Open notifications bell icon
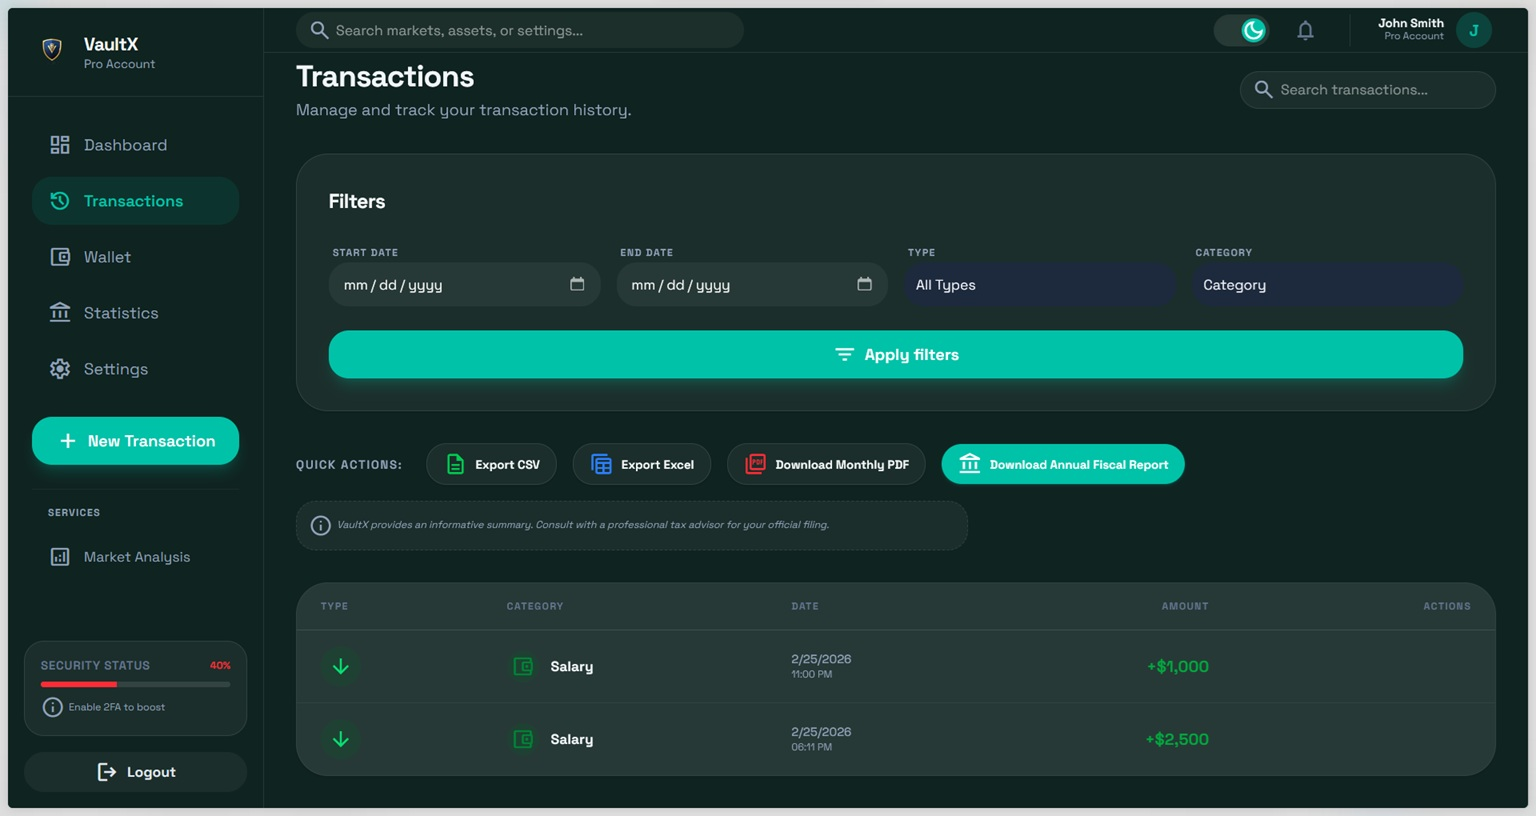The image size is (1536, 816). tap(1305, 30)
